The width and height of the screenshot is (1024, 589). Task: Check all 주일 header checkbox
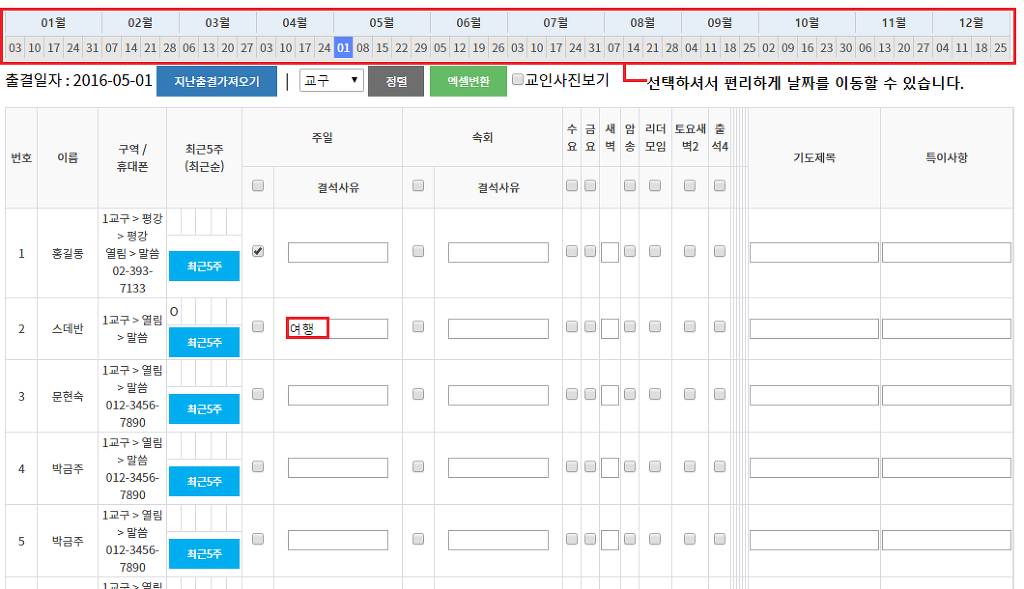[x=258, y=185]
